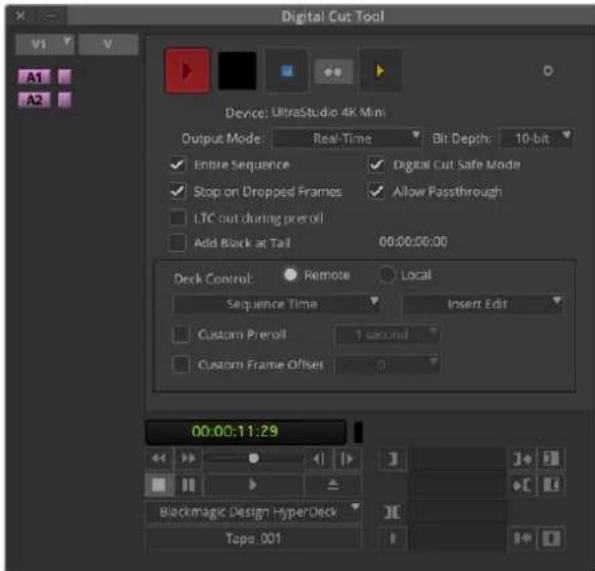The height and width of the screenshot is (571, 595).
Task: Click the duration timecode field
Action: pyautogui.click(x=458, y=512)
